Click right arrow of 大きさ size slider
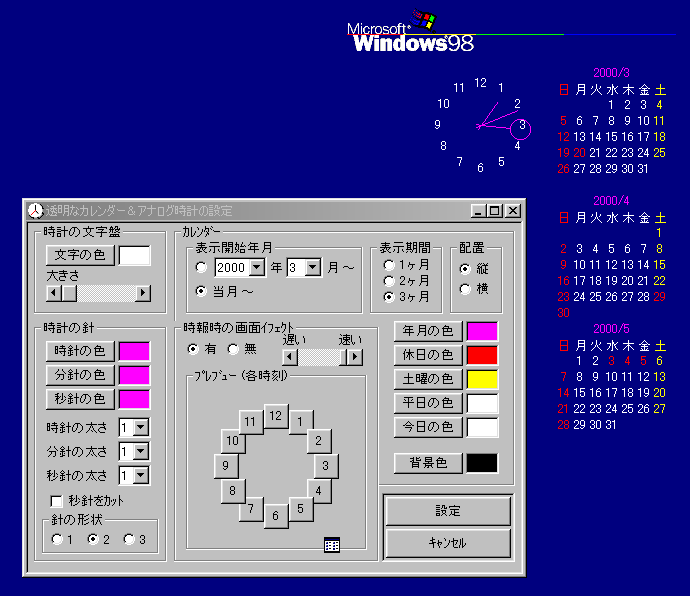690x596 pixels. click(143, 293)
